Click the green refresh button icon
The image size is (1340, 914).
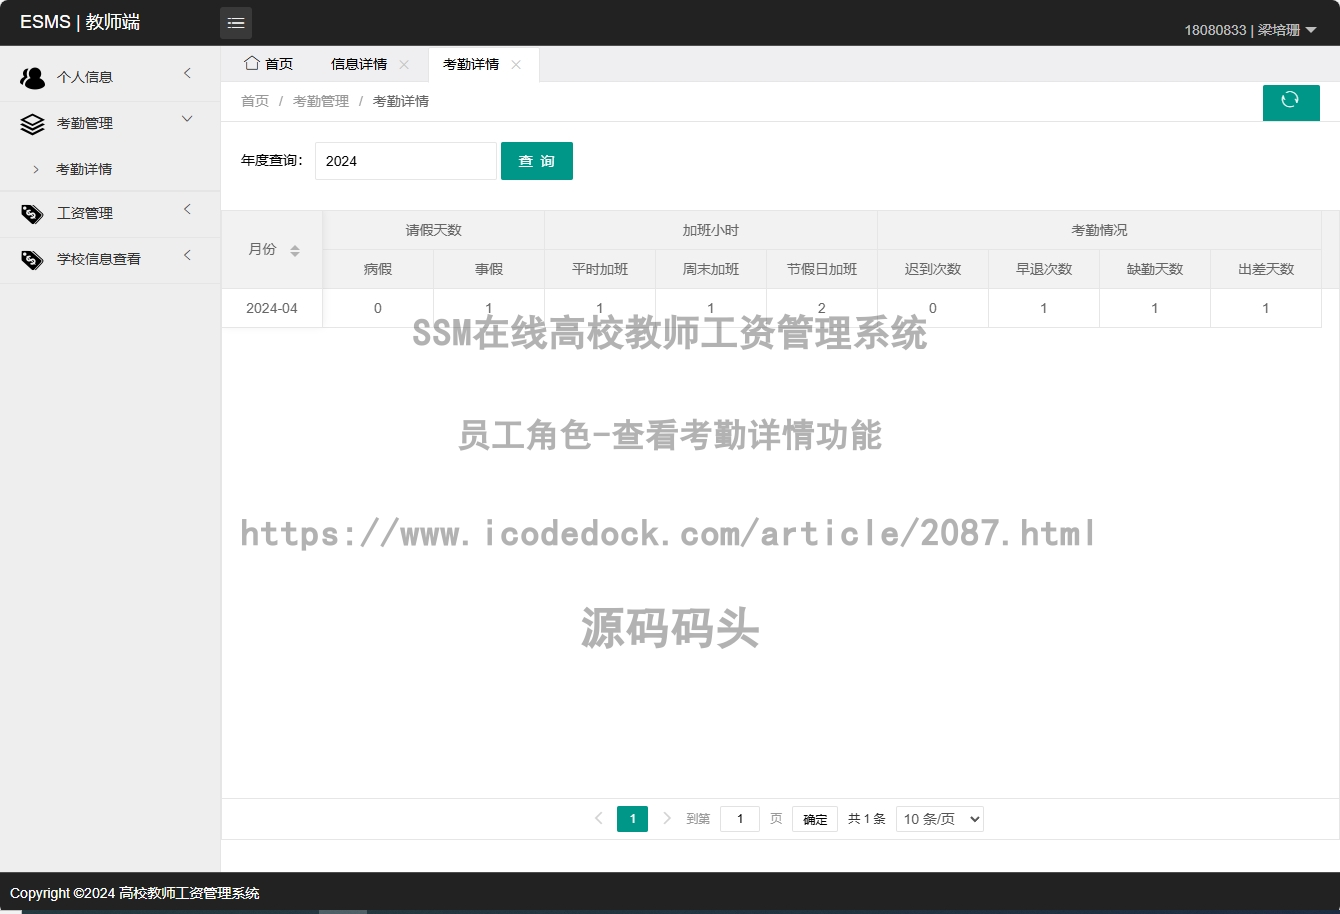click(1290, 99)
